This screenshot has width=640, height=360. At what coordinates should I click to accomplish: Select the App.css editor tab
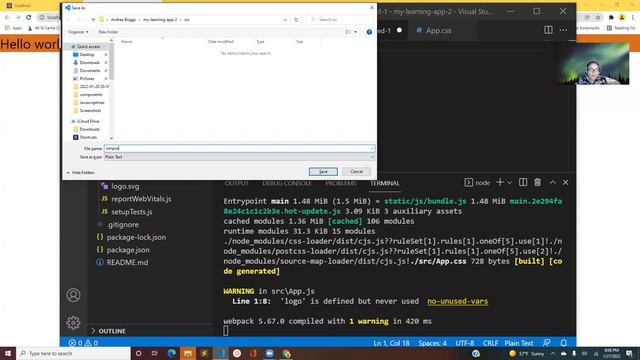(438, 31)
